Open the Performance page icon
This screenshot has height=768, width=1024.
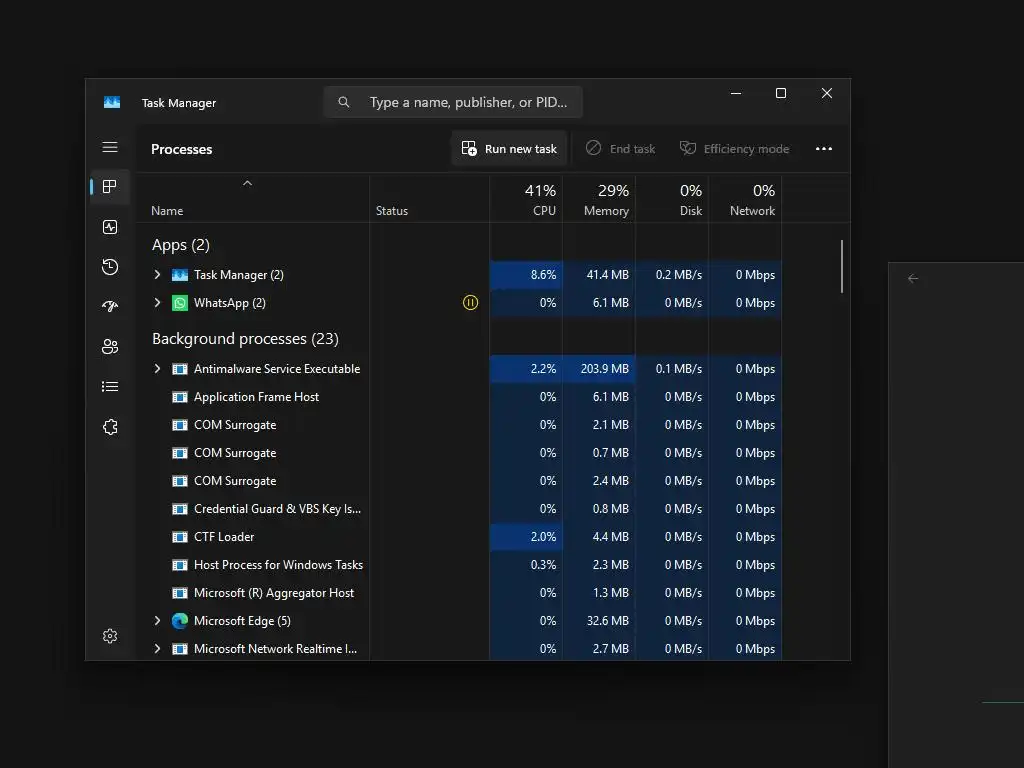(x=110, y=227)
